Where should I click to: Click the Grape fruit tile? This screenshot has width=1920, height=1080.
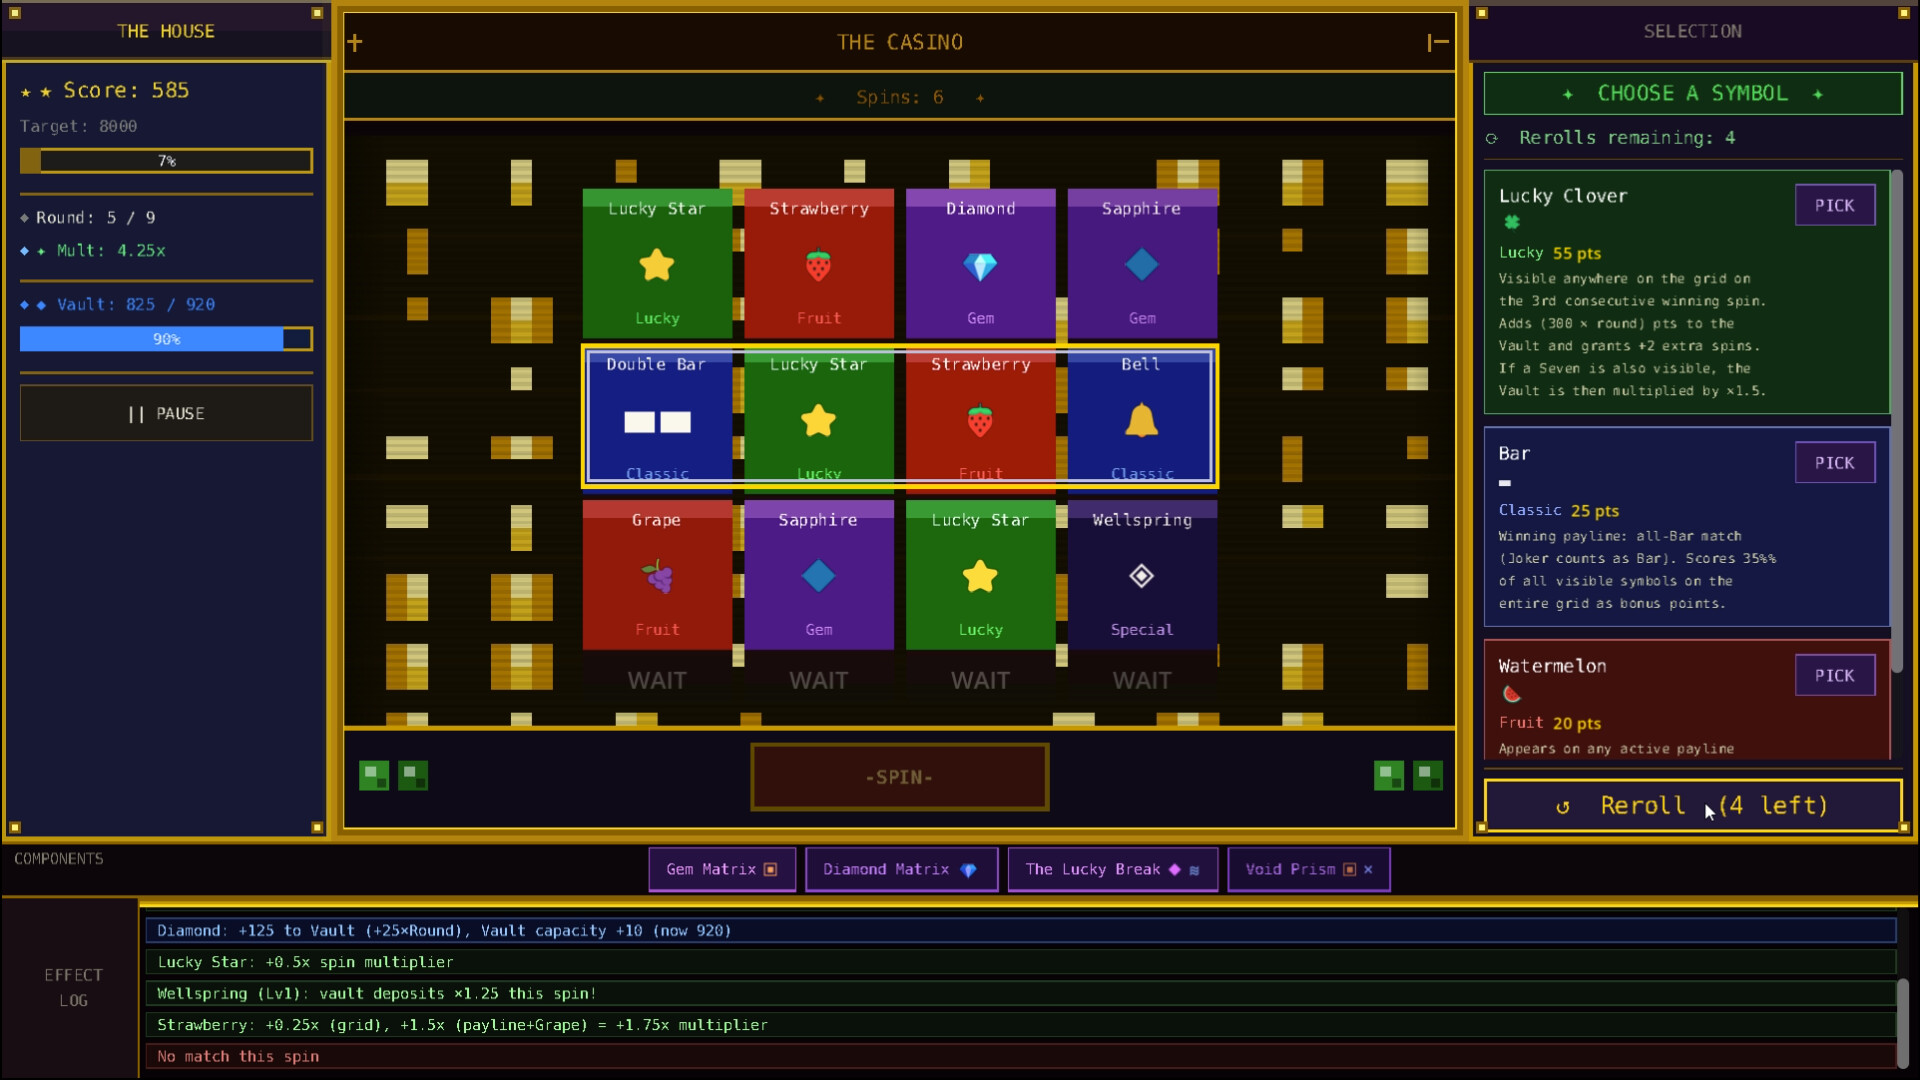(657, 575)
